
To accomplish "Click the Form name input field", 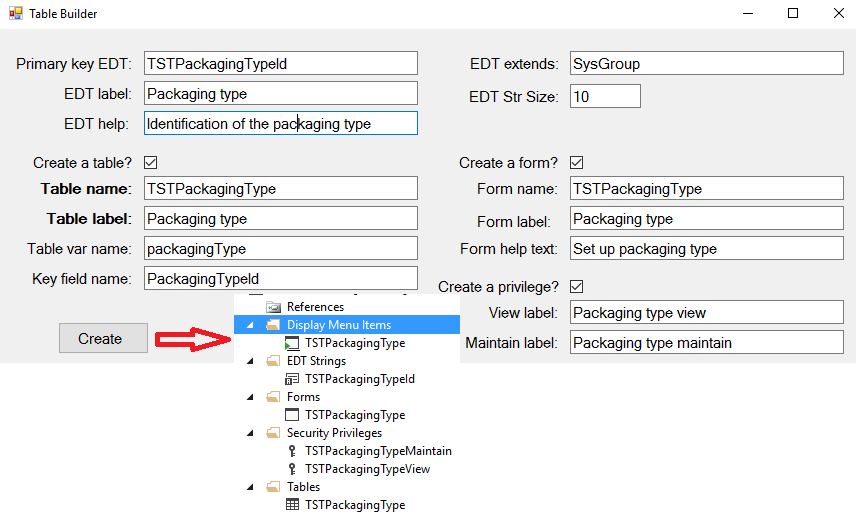I will 706,188.
